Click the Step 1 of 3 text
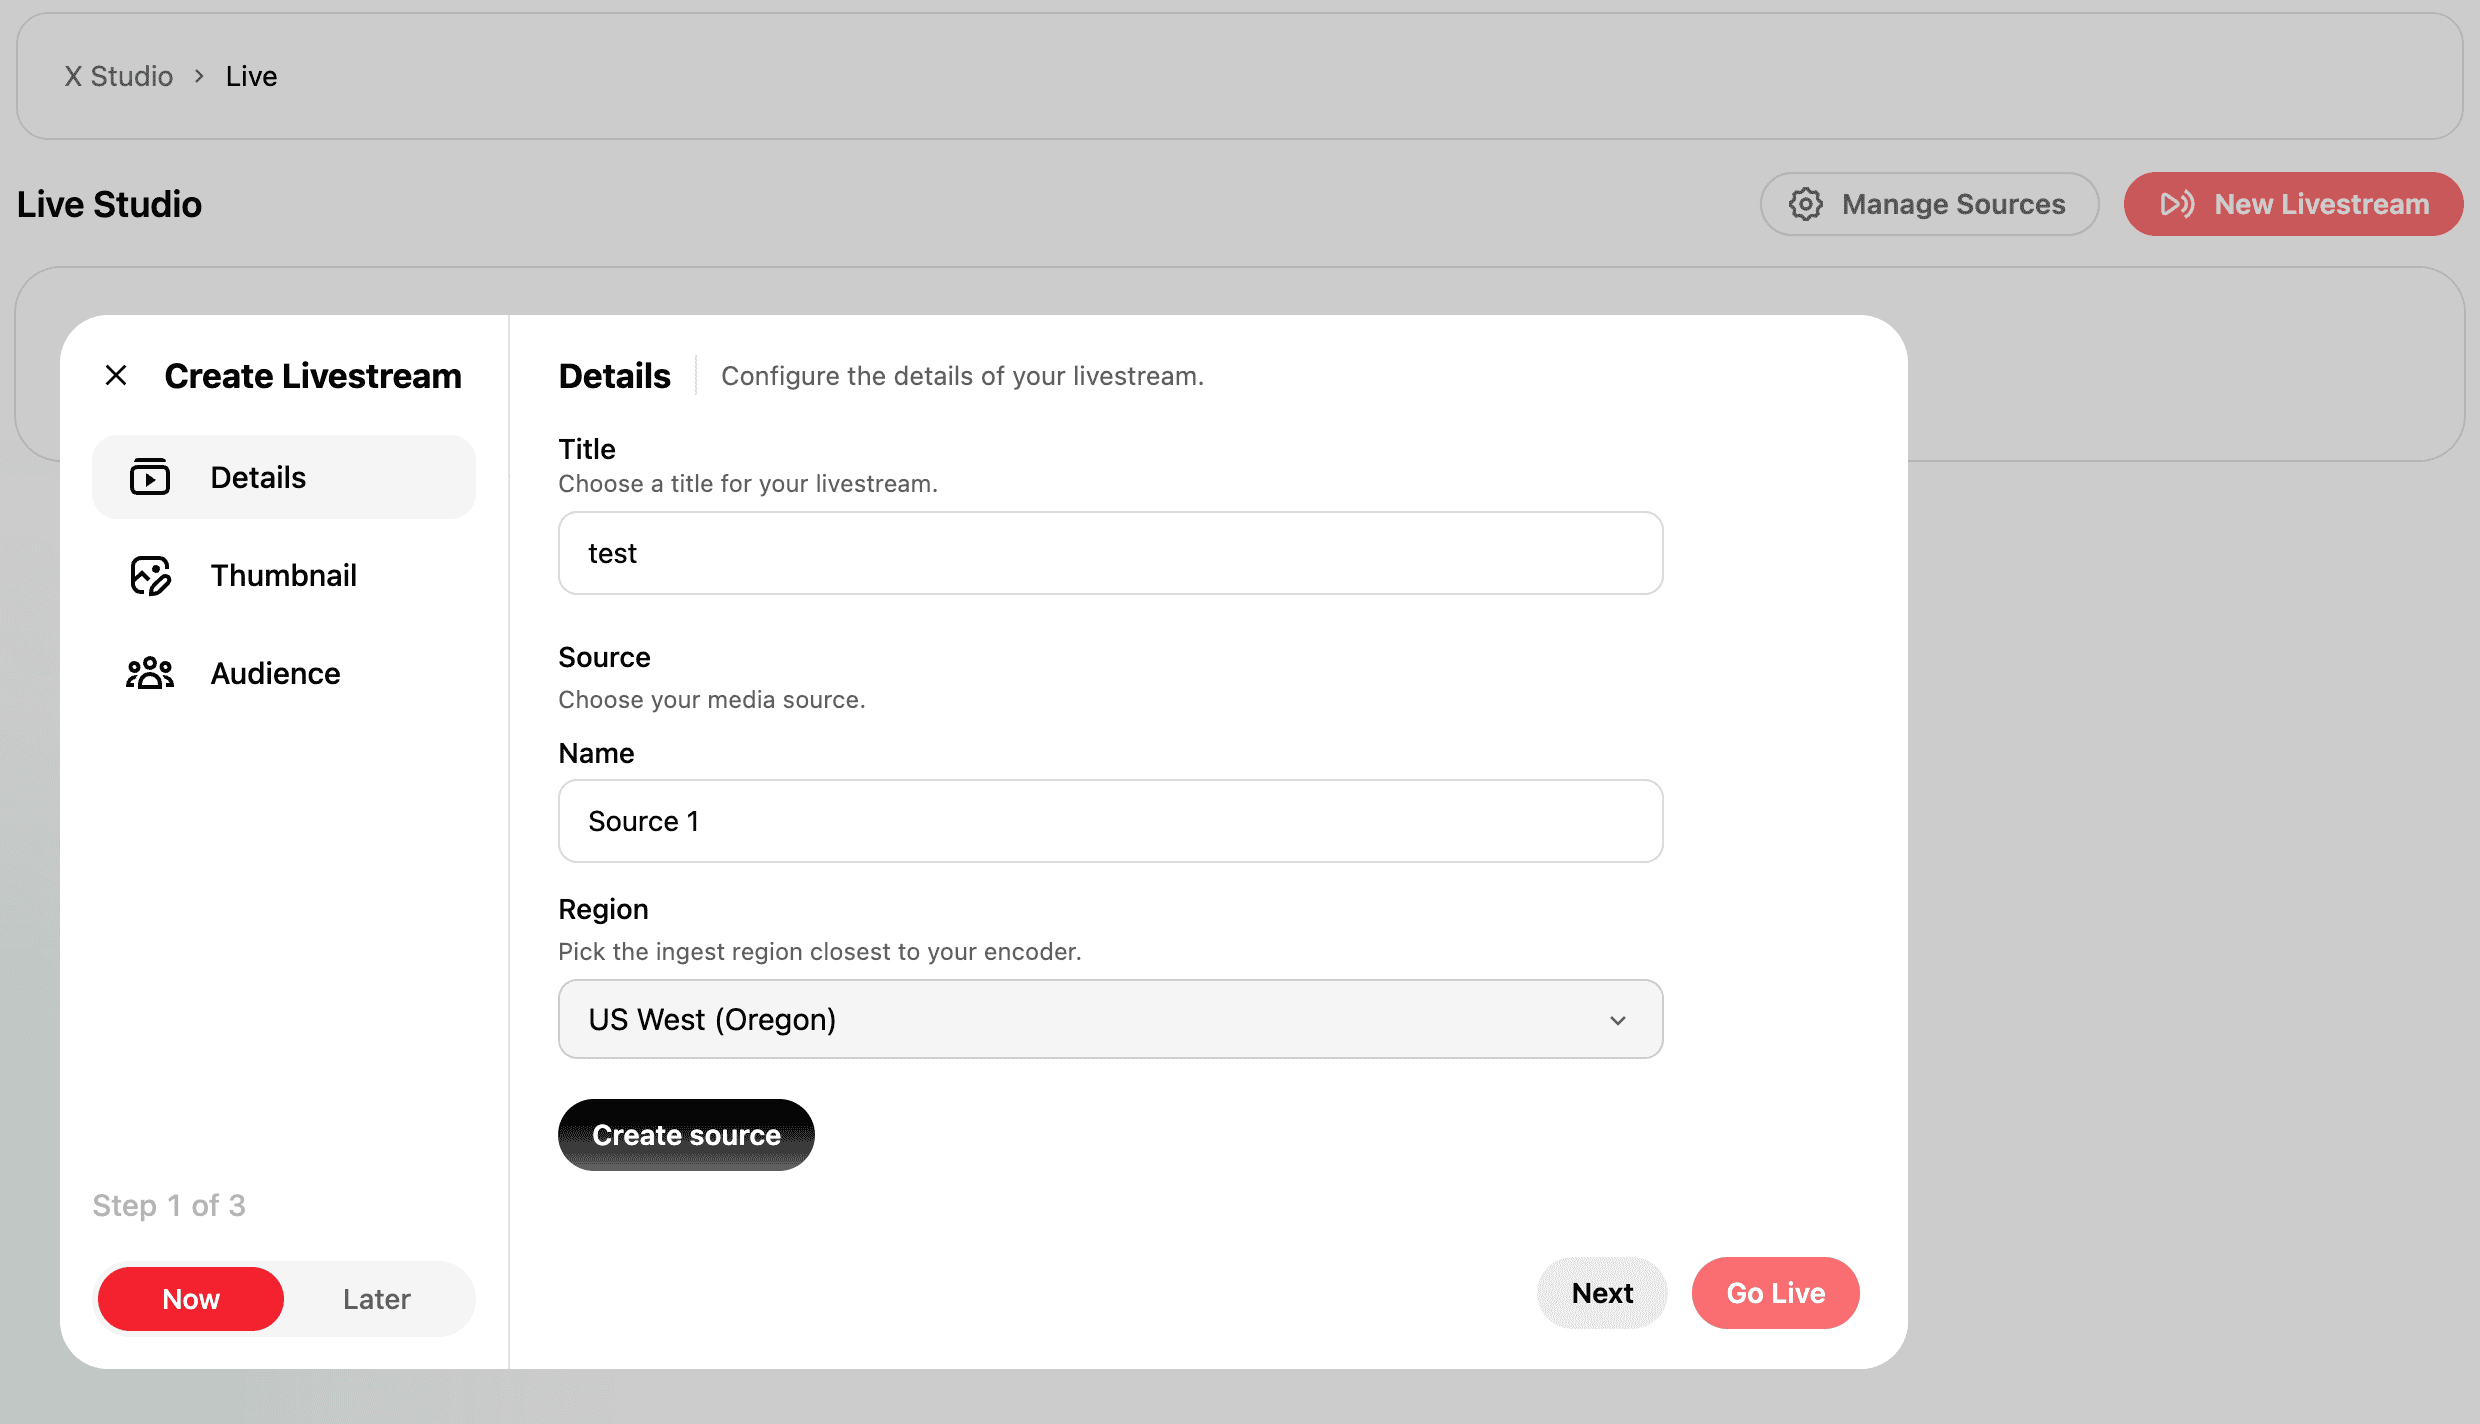 pos(169,1205)
